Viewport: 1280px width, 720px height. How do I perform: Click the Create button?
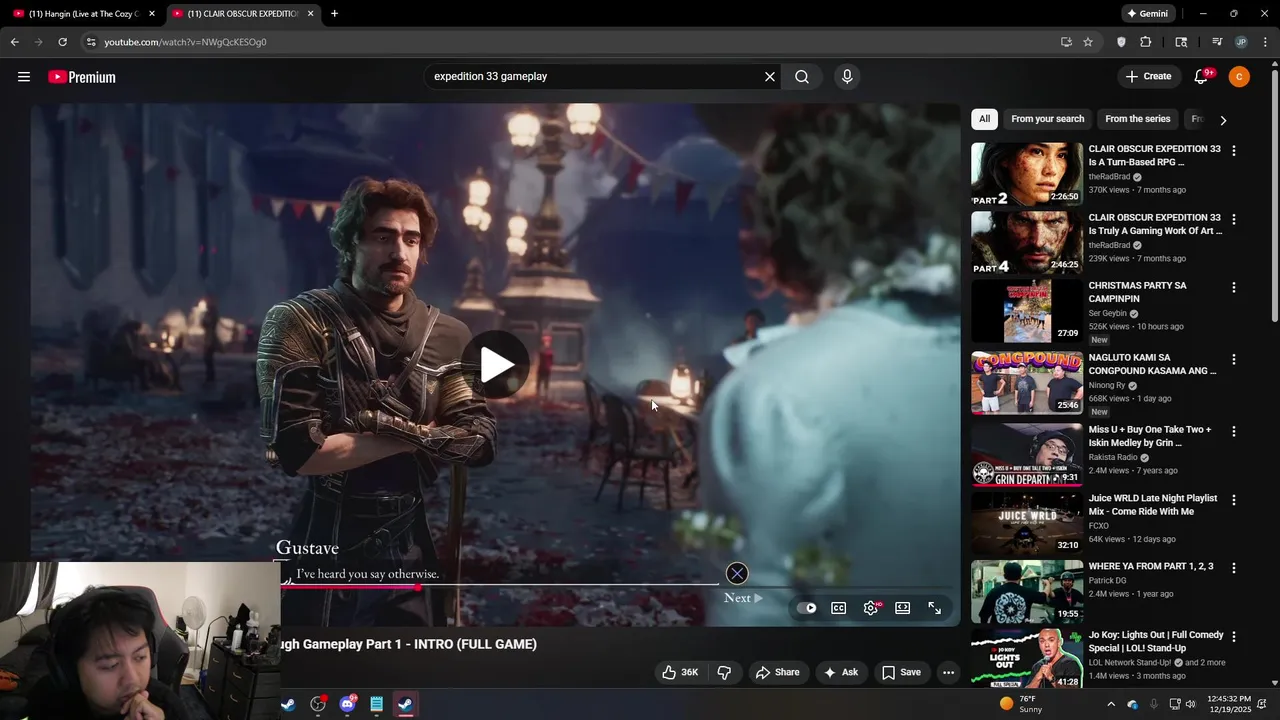tap(1148, 77)
